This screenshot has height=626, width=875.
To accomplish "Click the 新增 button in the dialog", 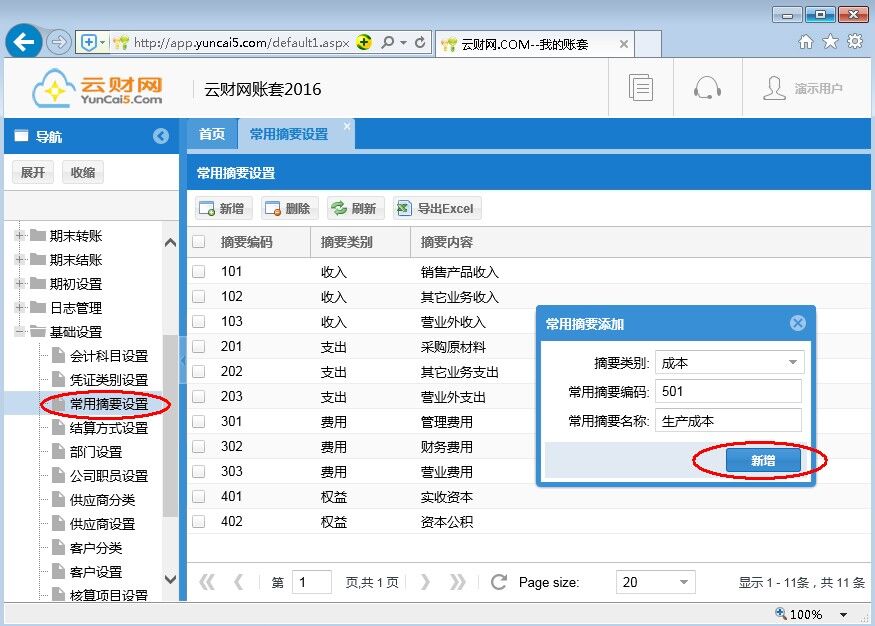I will tap(762, 460).
